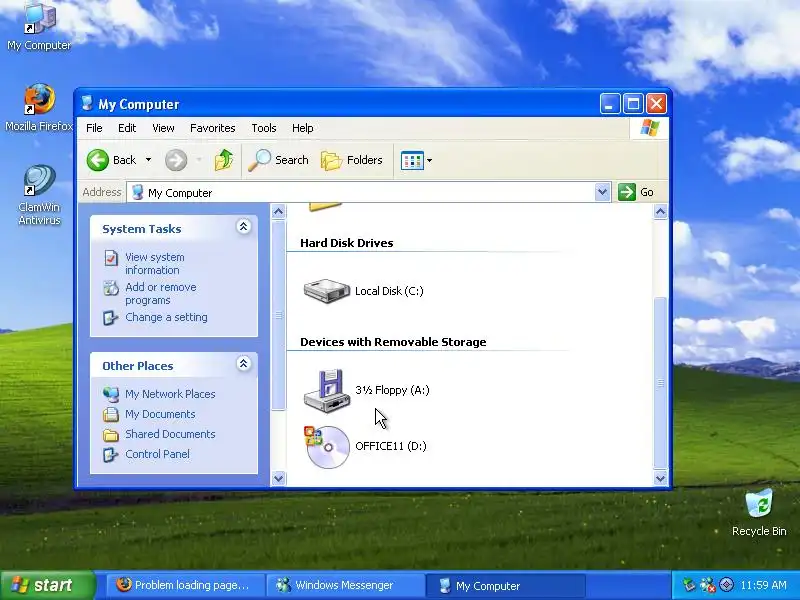Open the Edit menu
Screen dimensions: 800x600
point(127,128)
